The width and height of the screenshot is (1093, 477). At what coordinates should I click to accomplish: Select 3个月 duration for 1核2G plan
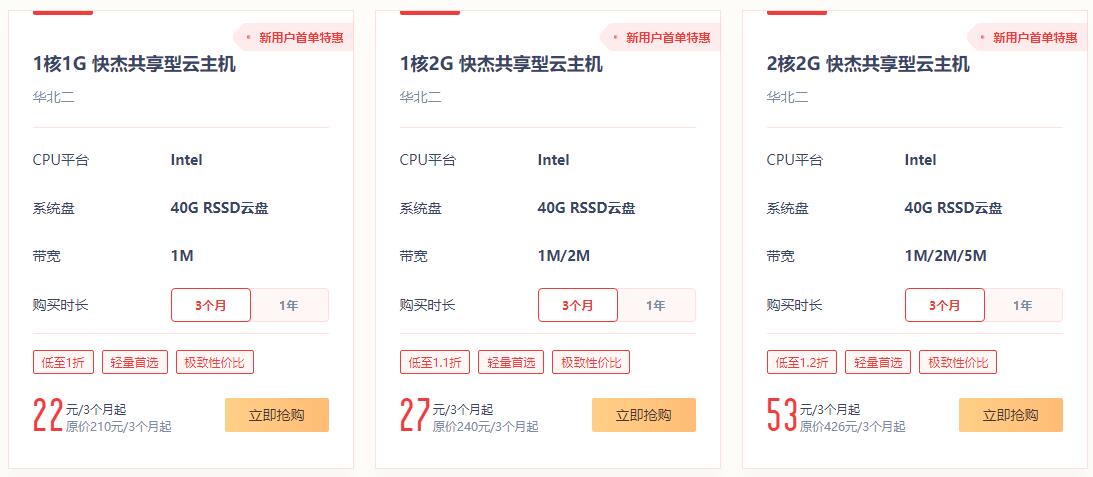point(577,305)
